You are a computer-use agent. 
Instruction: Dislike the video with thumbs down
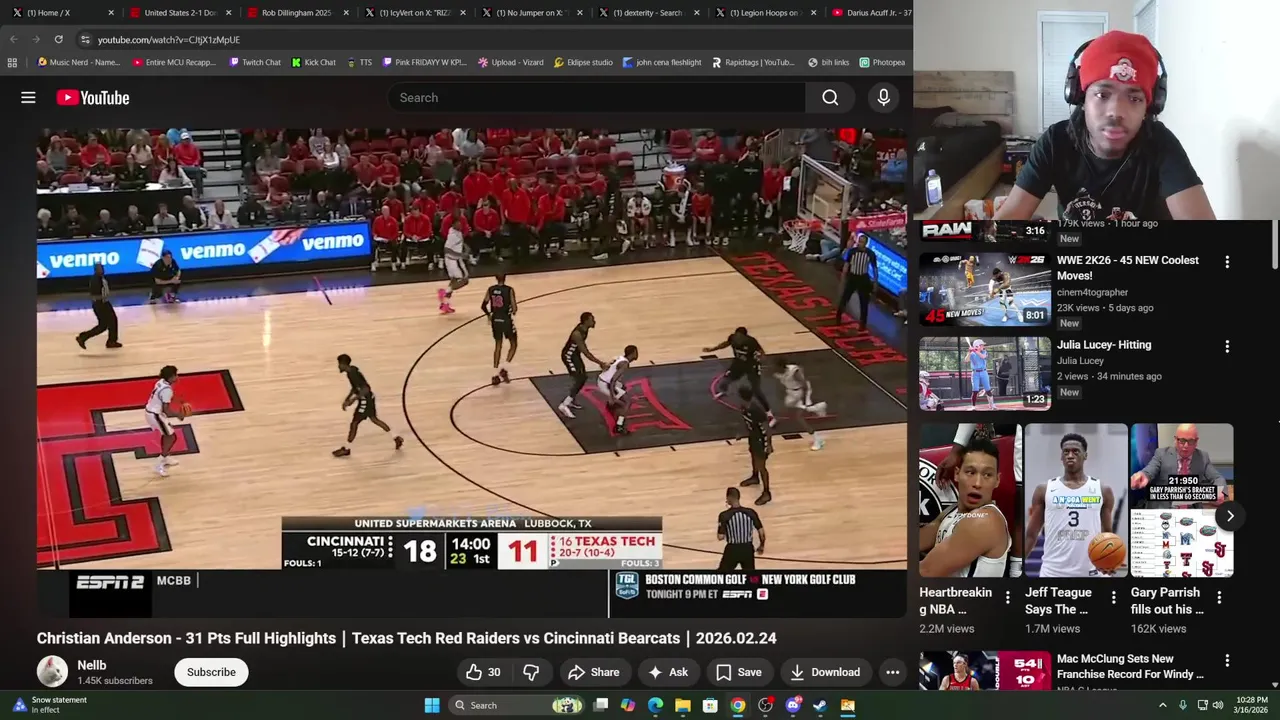(x=532, y=672)
